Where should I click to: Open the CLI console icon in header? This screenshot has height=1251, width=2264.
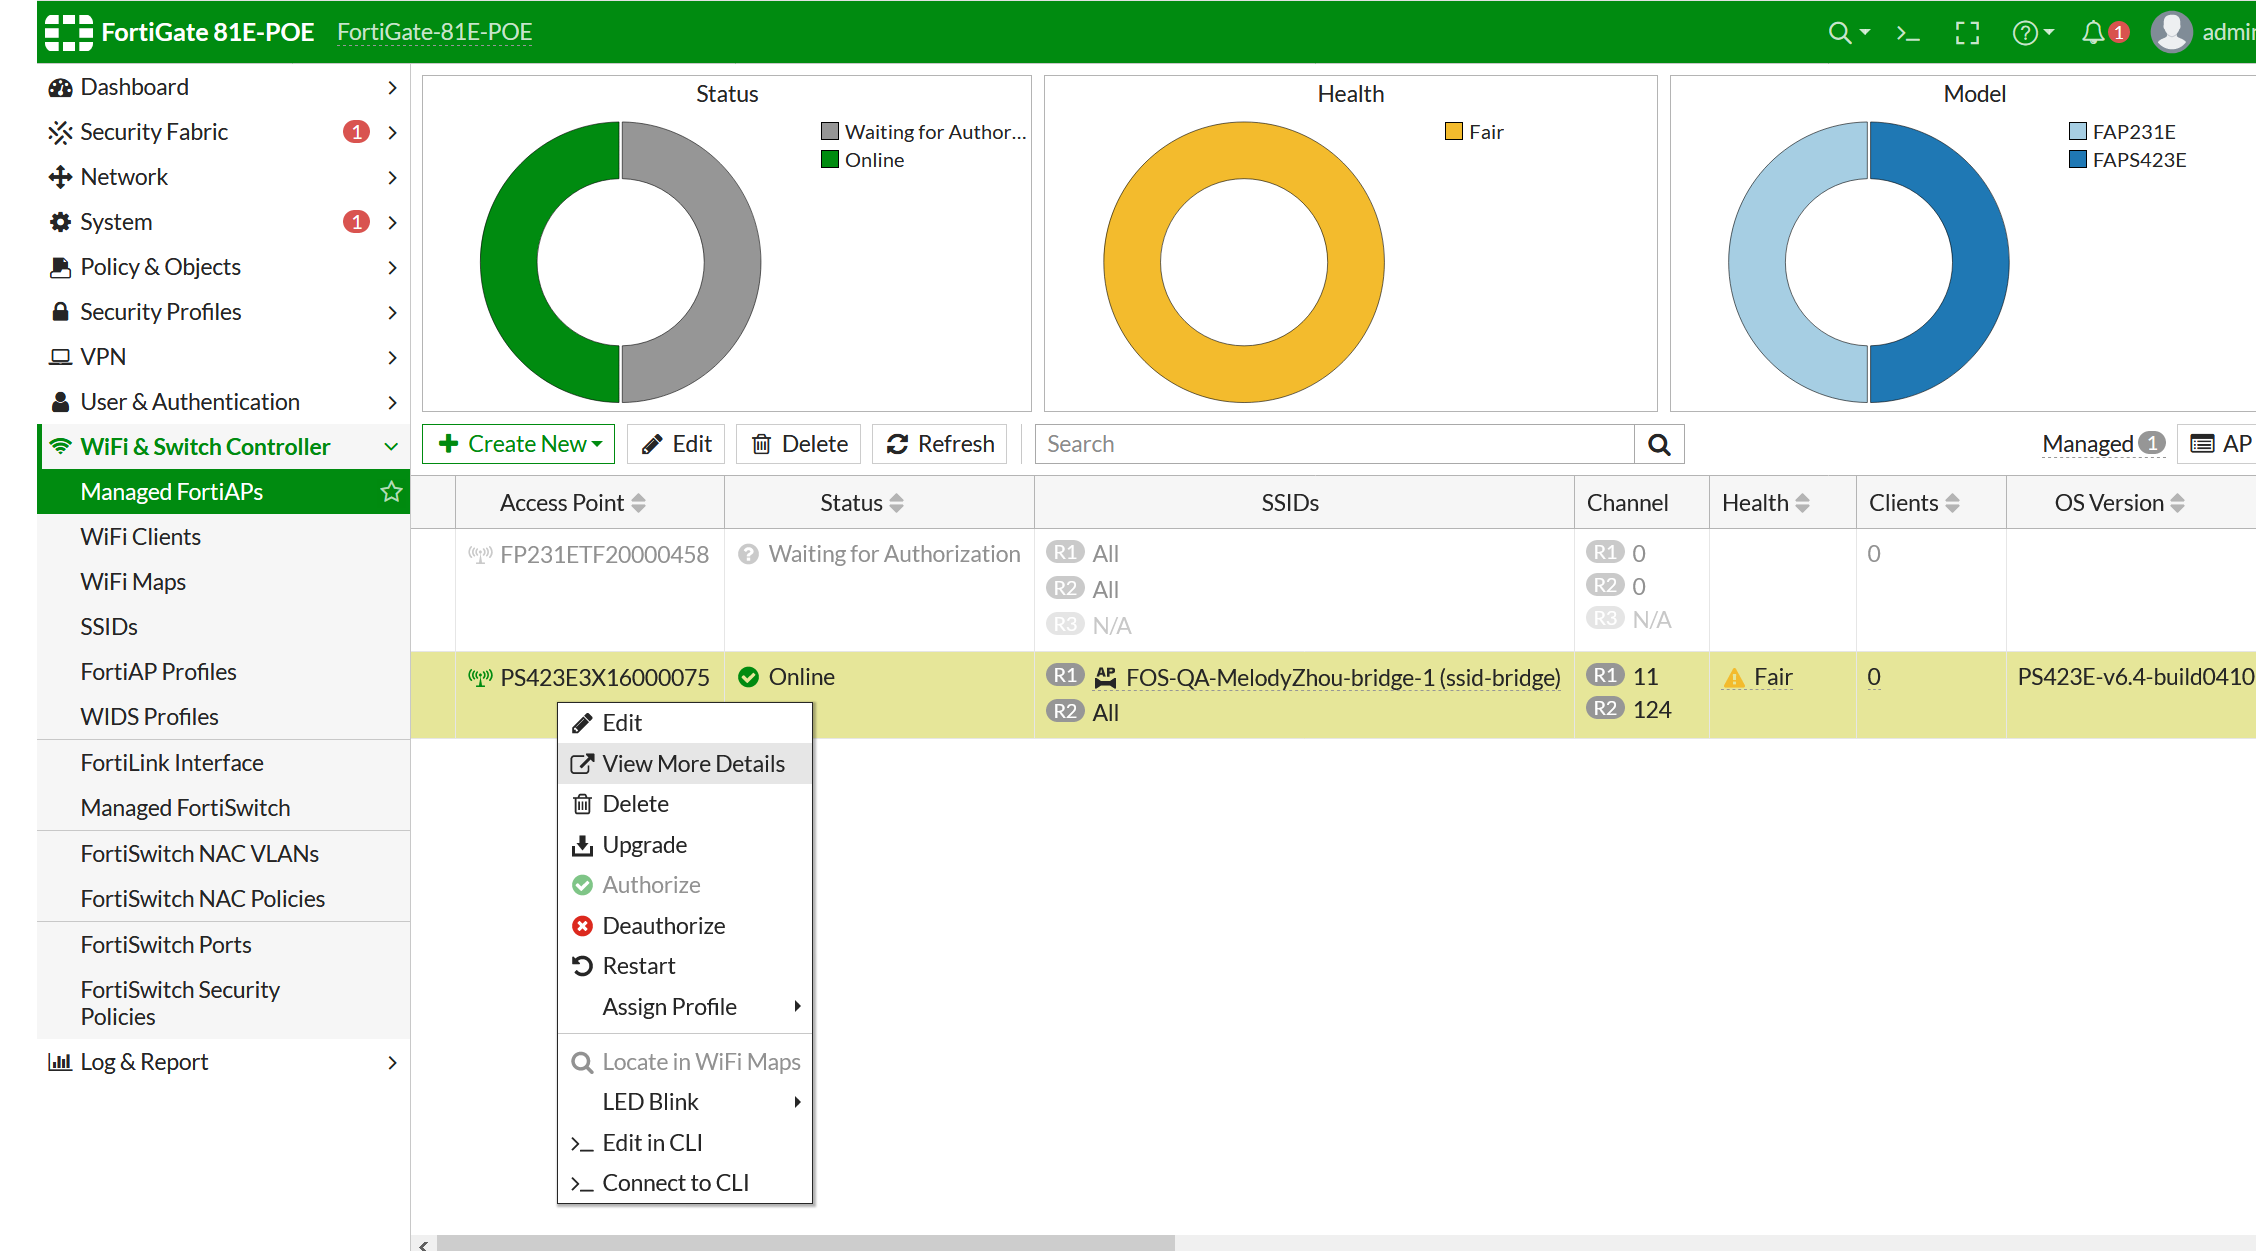tap(1908, 33)
